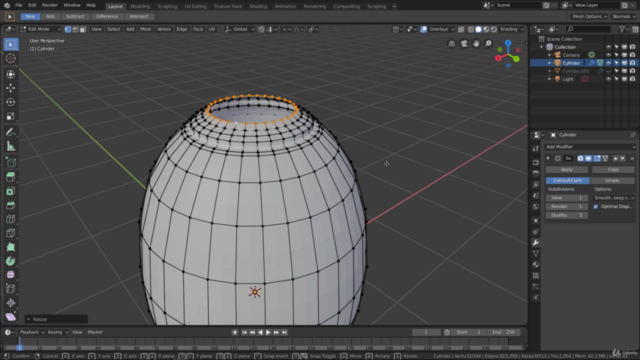This screenshot has height=360, width=640.
Task: Hide Camera with its eye icon
Action: tap(608, 55)
